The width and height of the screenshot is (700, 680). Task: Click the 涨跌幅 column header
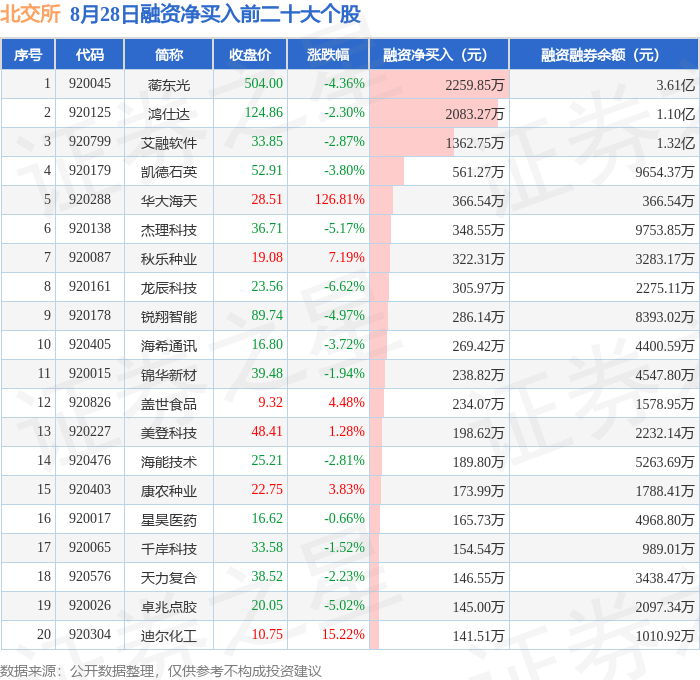click(328, 54)
